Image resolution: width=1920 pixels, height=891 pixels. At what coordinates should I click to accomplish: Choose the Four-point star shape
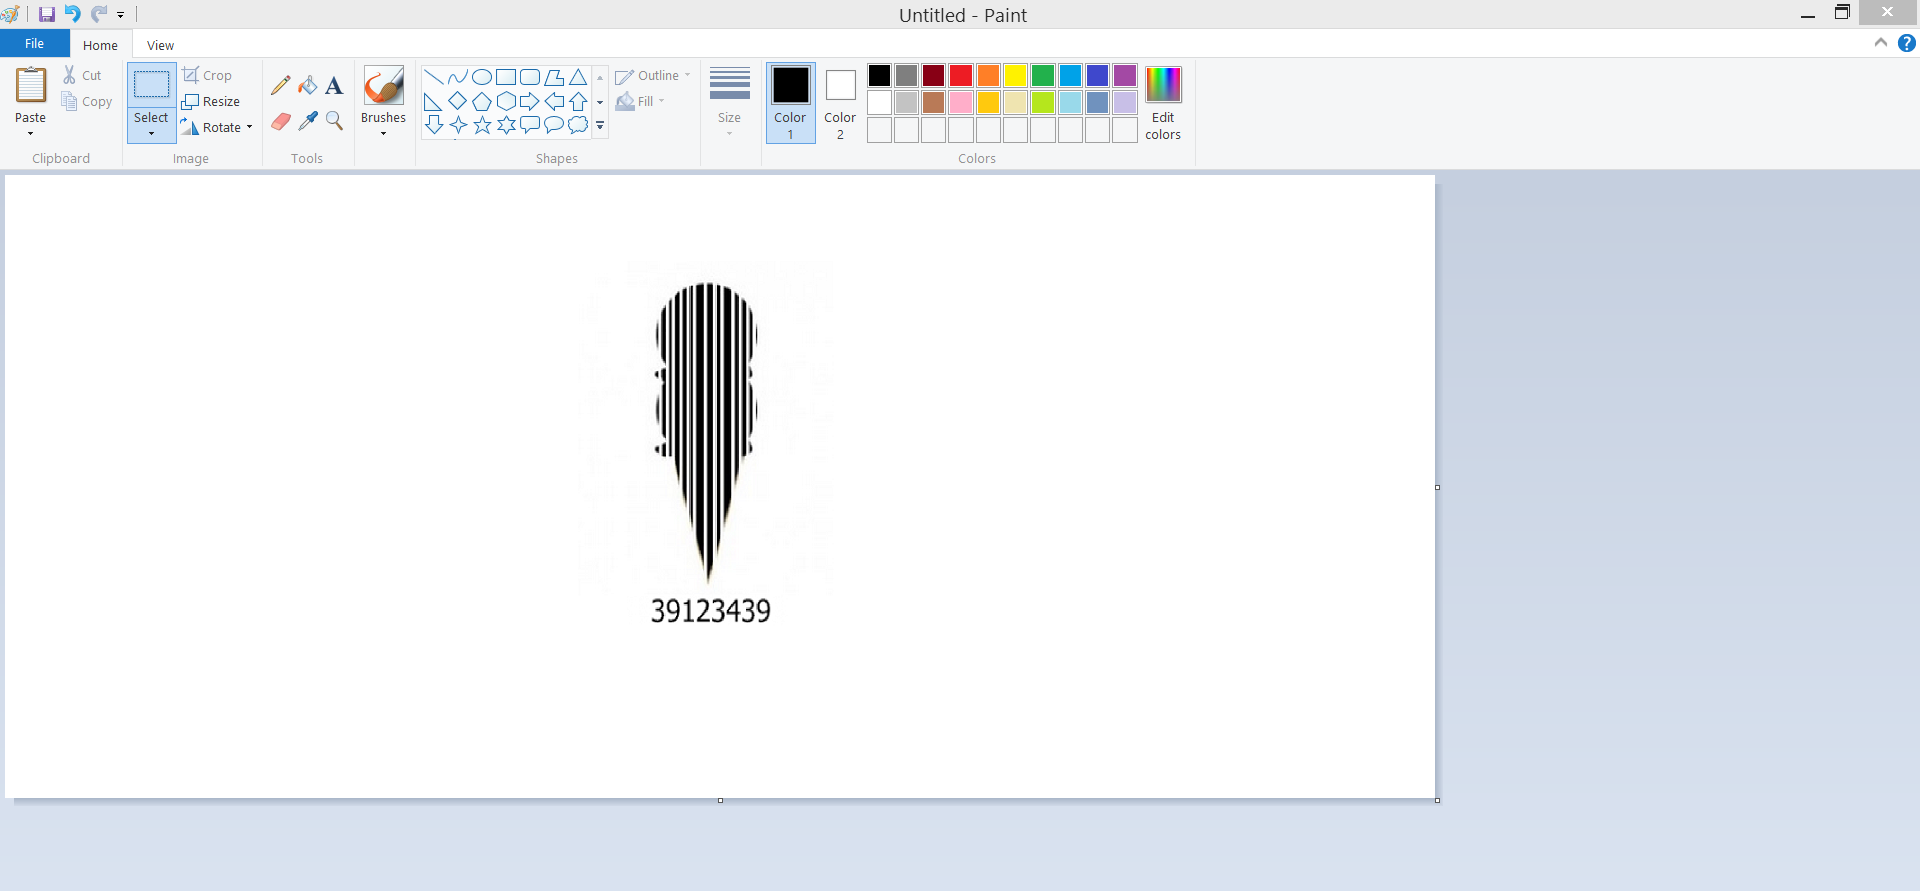(x=458, y=125)
